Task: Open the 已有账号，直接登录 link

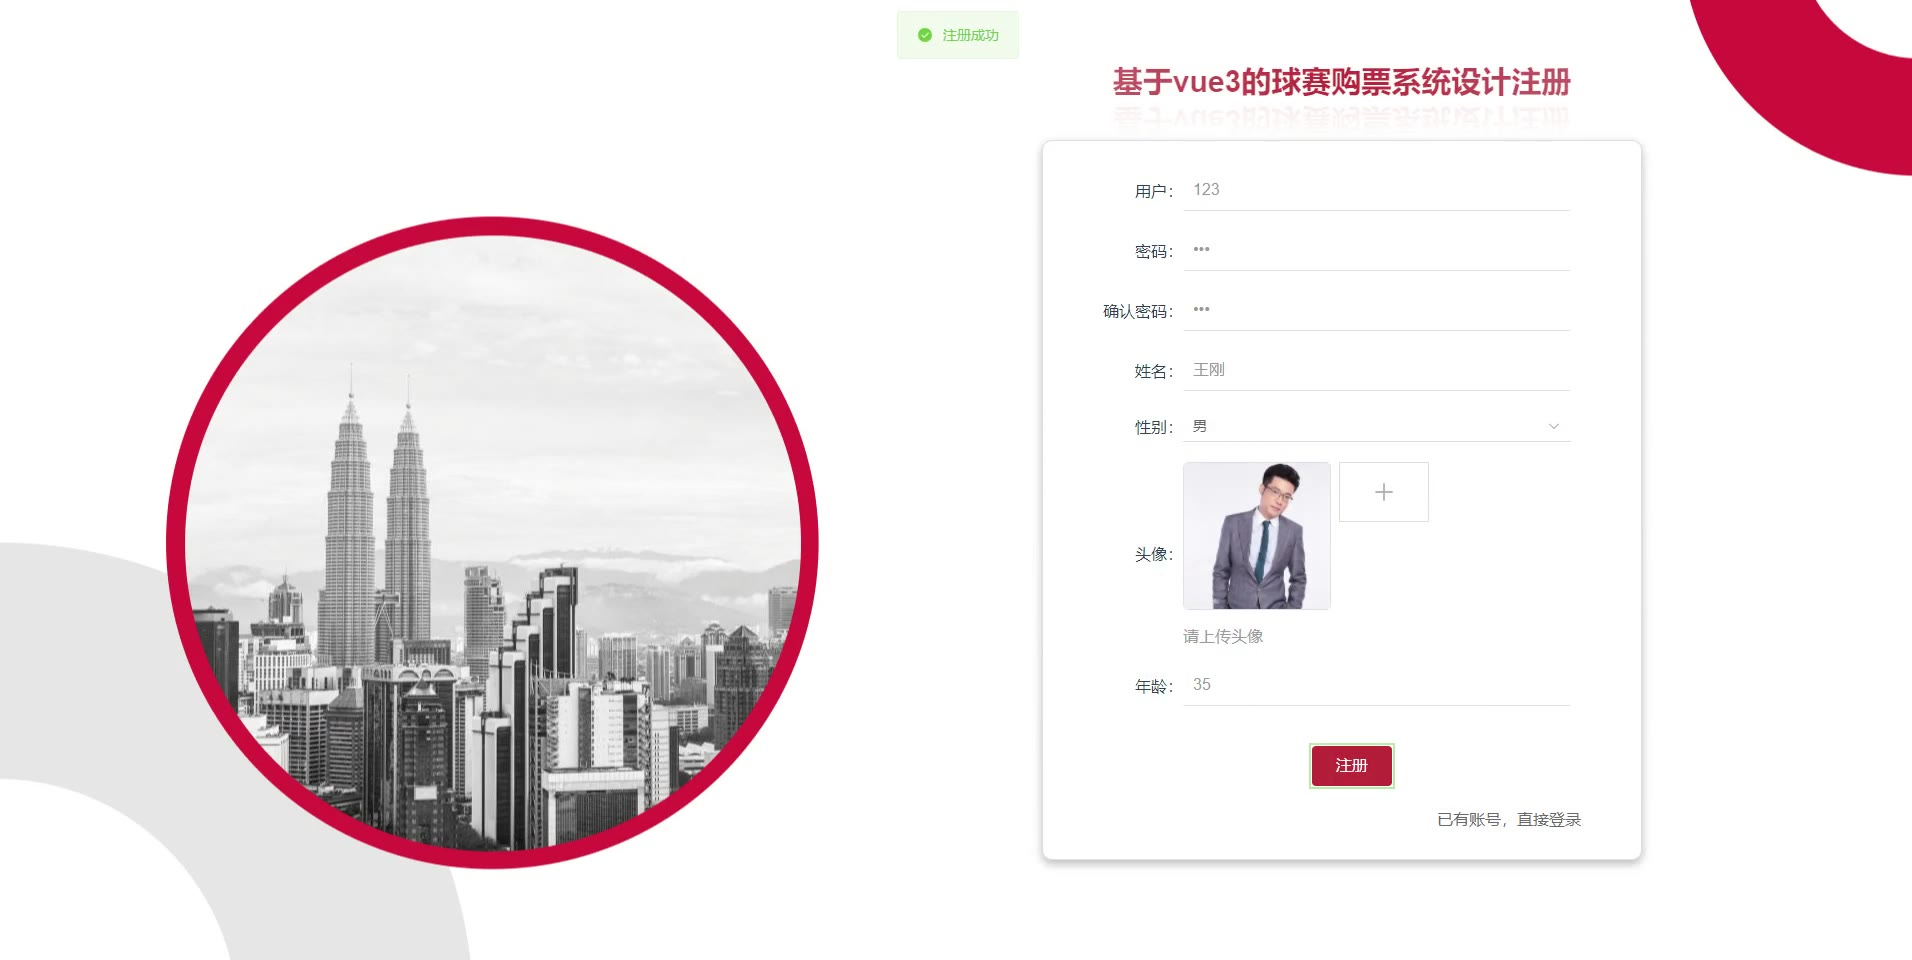Action: pyautogui.click(x=1509, y=820)
